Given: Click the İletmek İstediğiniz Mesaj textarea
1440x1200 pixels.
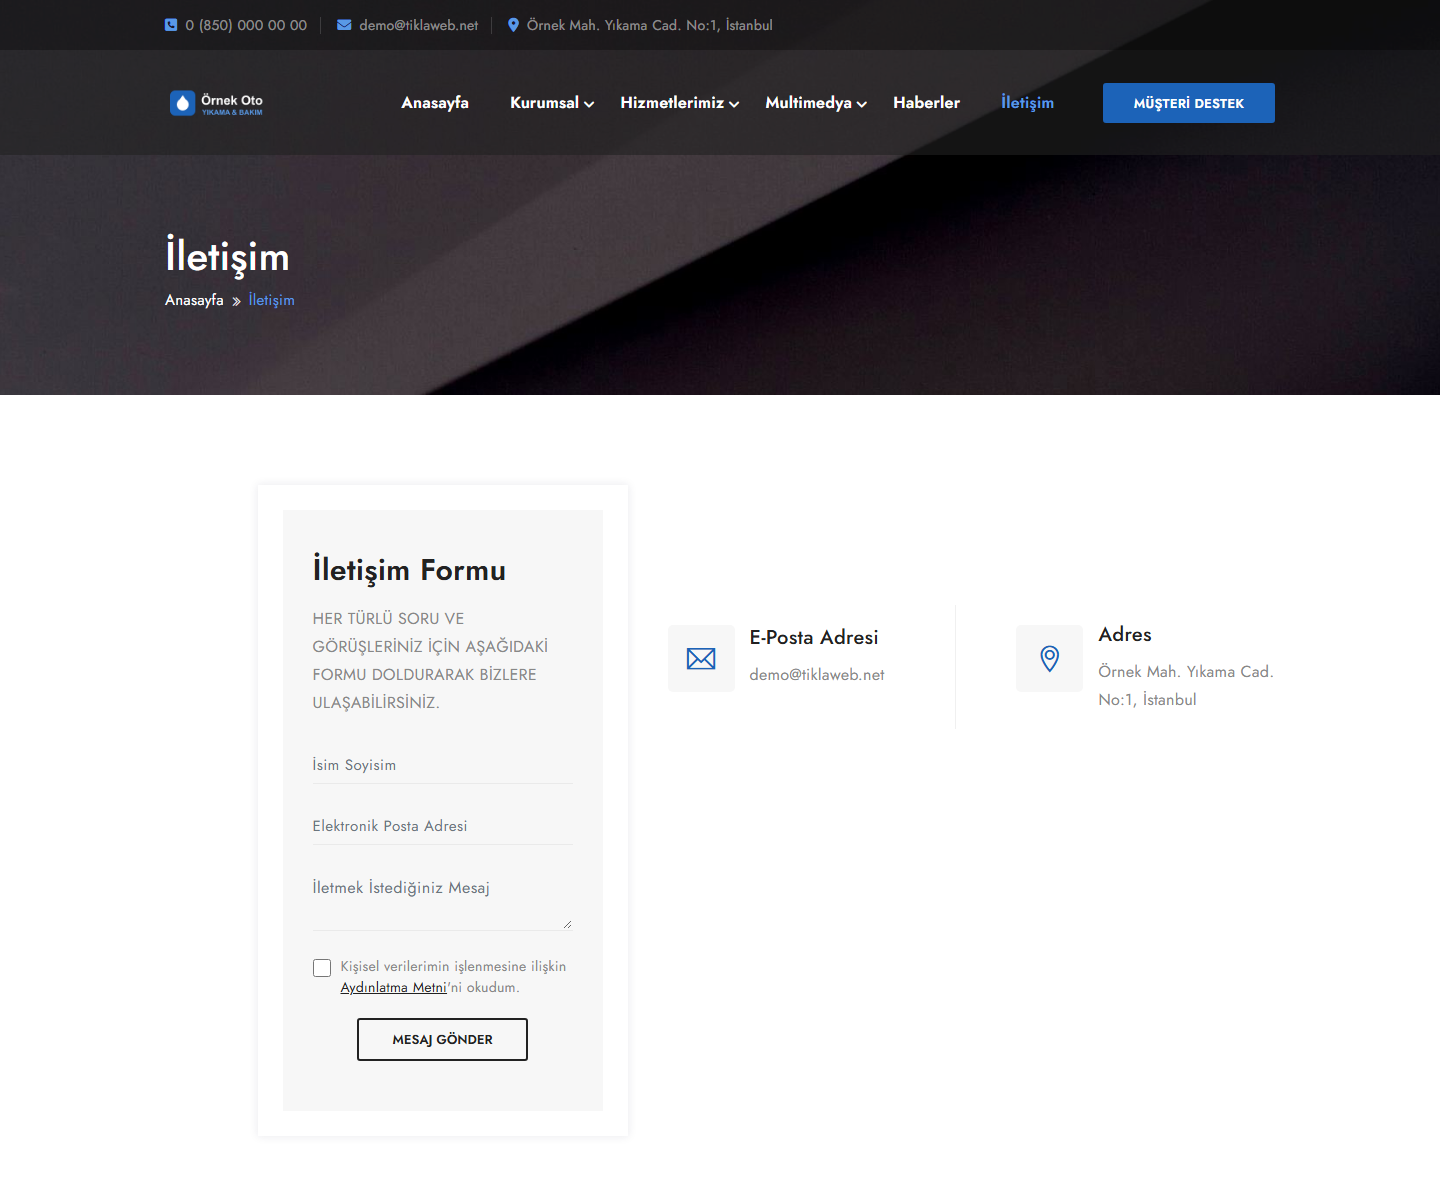Looking at the screenshot, I should point(442,900).
